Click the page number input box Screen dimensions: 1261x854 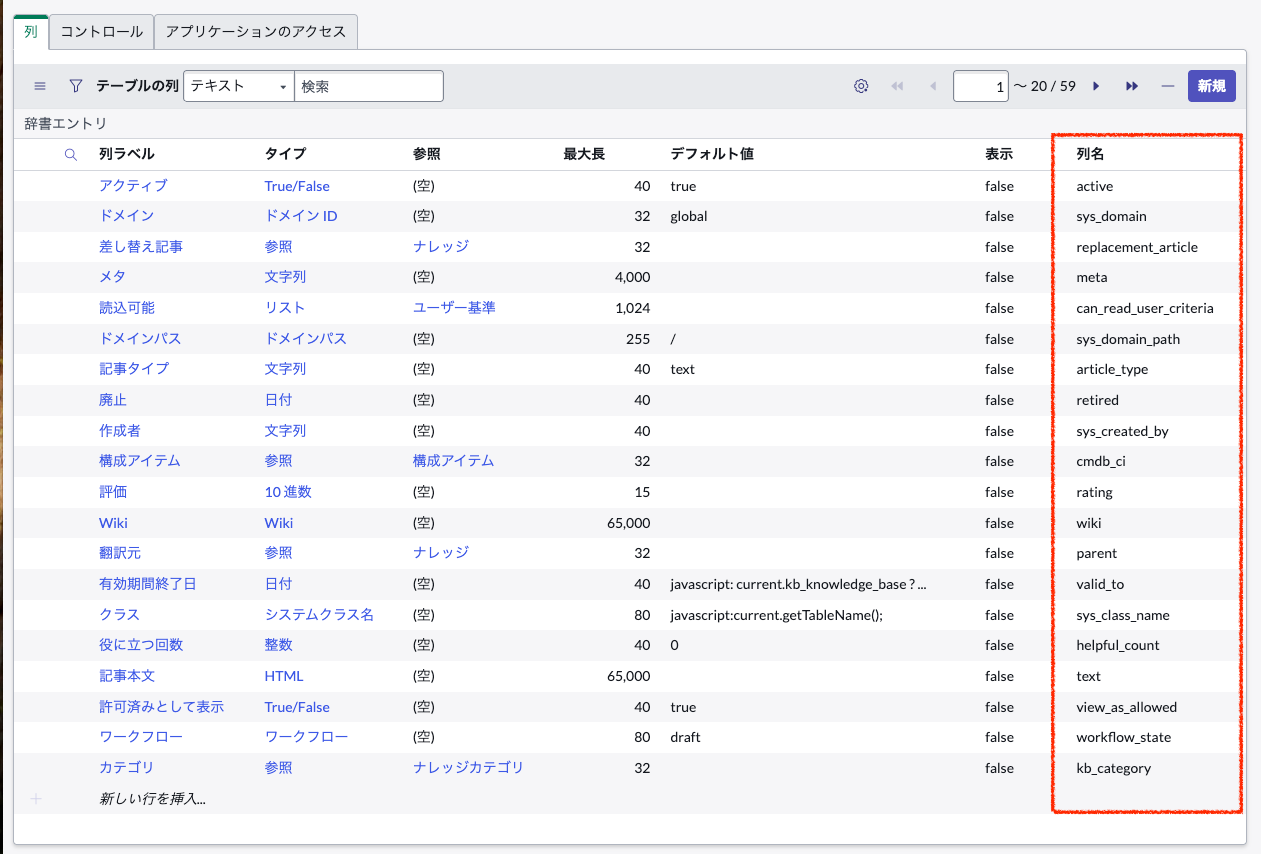coord(980,86)
